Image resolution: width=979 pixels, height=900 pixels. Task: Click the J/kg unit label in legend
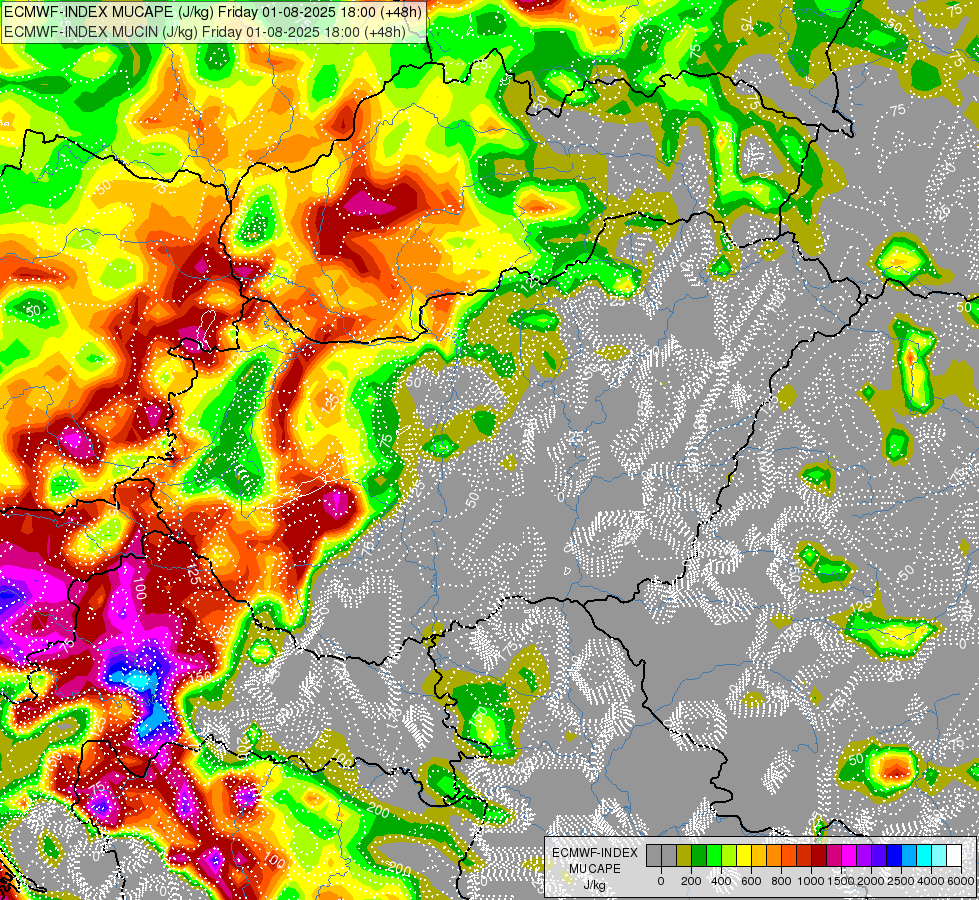pos(595,885)
